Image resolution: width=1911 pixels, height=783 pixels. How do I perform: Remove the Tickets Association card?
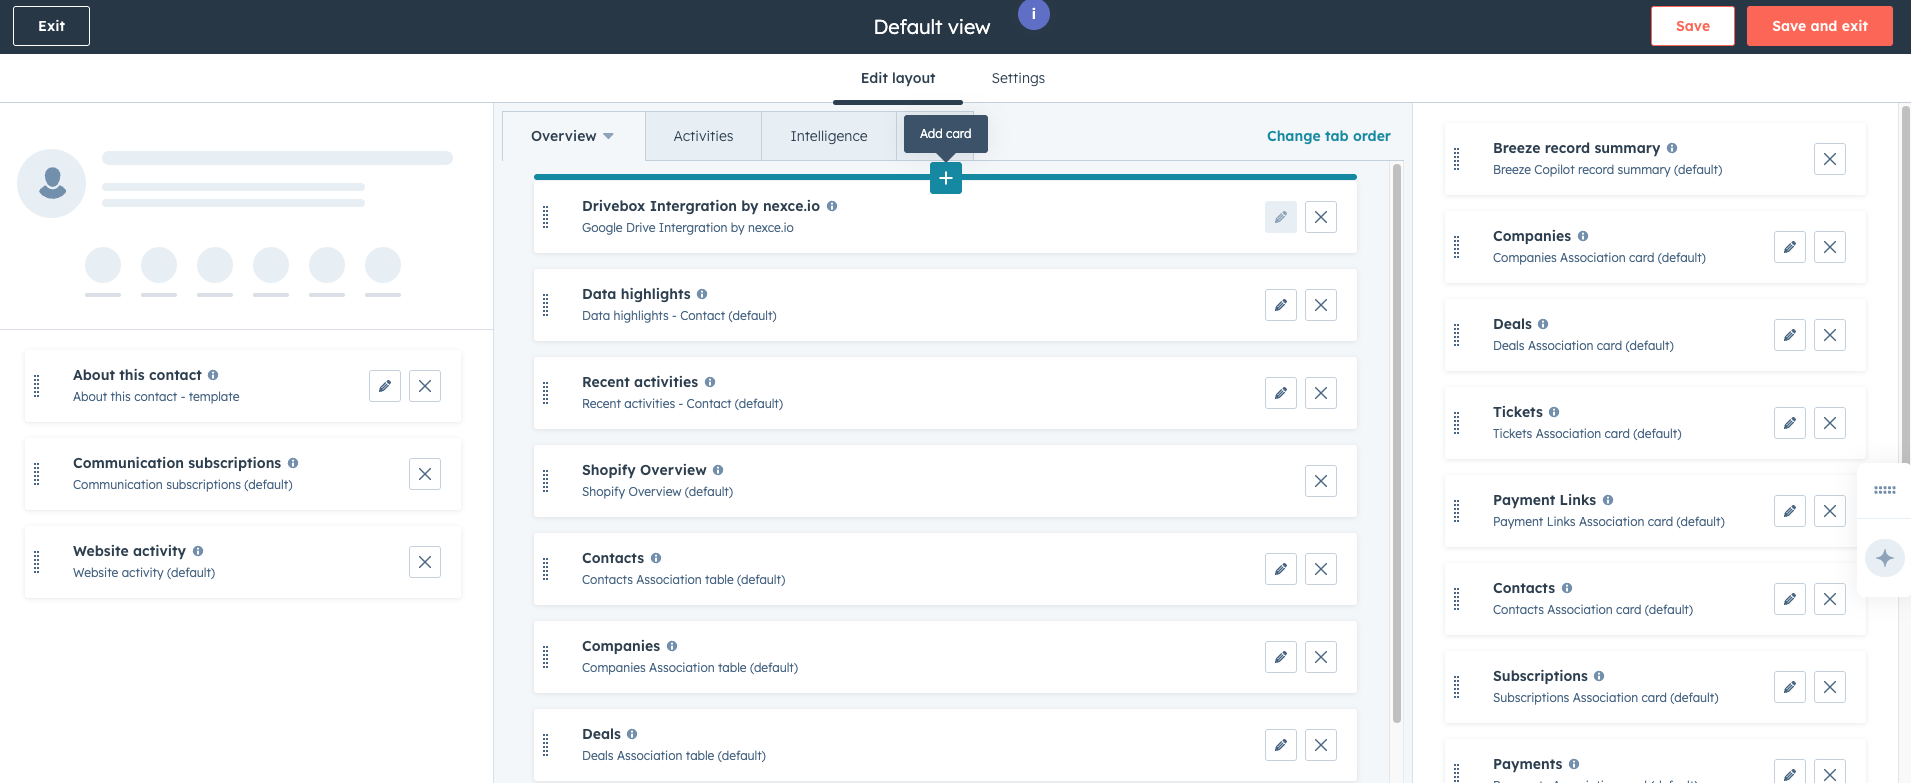pos(1829,423)
